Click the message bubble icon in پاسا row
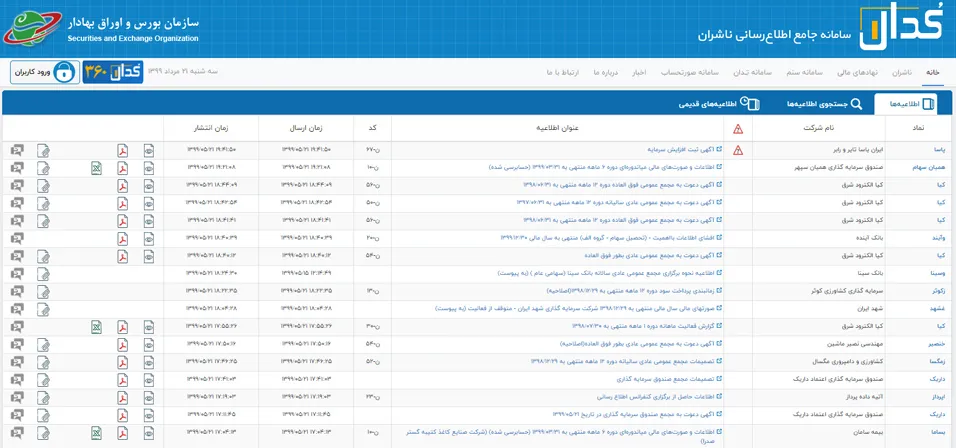The width and height of the screenshot is (956, 448). pyautogui.click(x=16, y=151)
